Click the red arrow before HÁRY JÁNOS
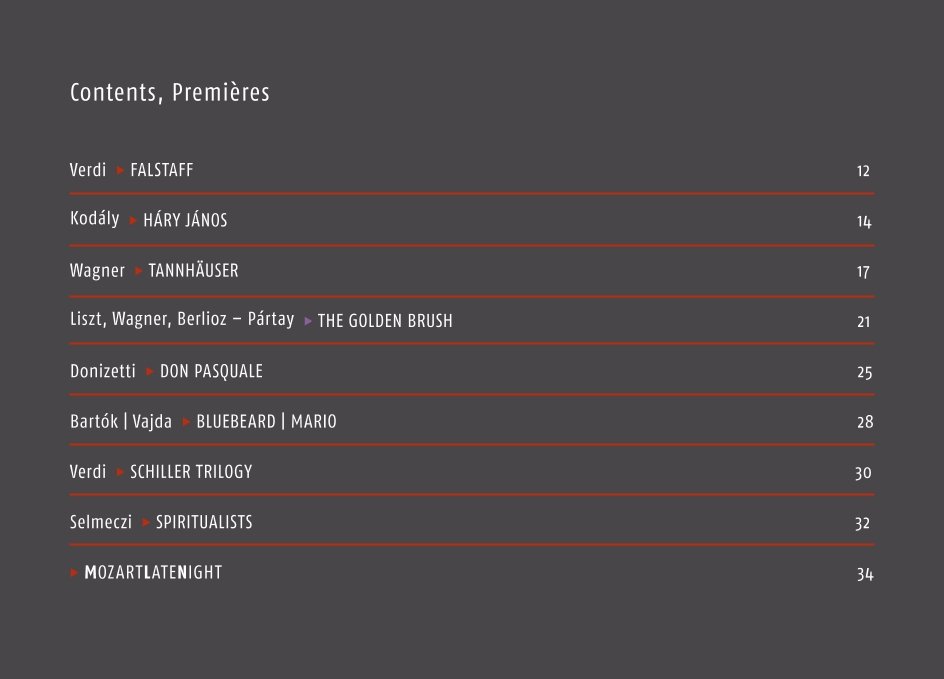Viewport: 944px width, 679px height. pos(133,220)
